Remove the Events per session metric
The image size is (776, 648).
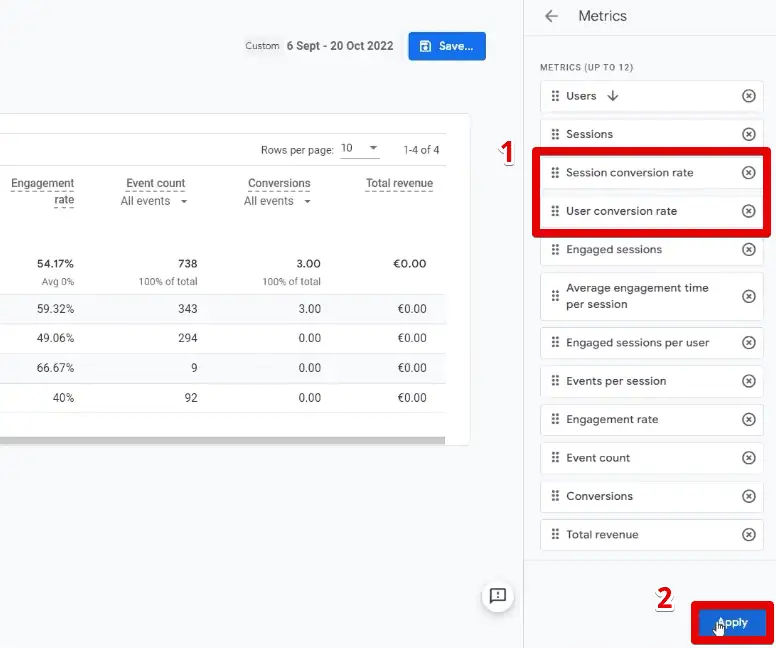pyautogui.click(x=749, y=381)
